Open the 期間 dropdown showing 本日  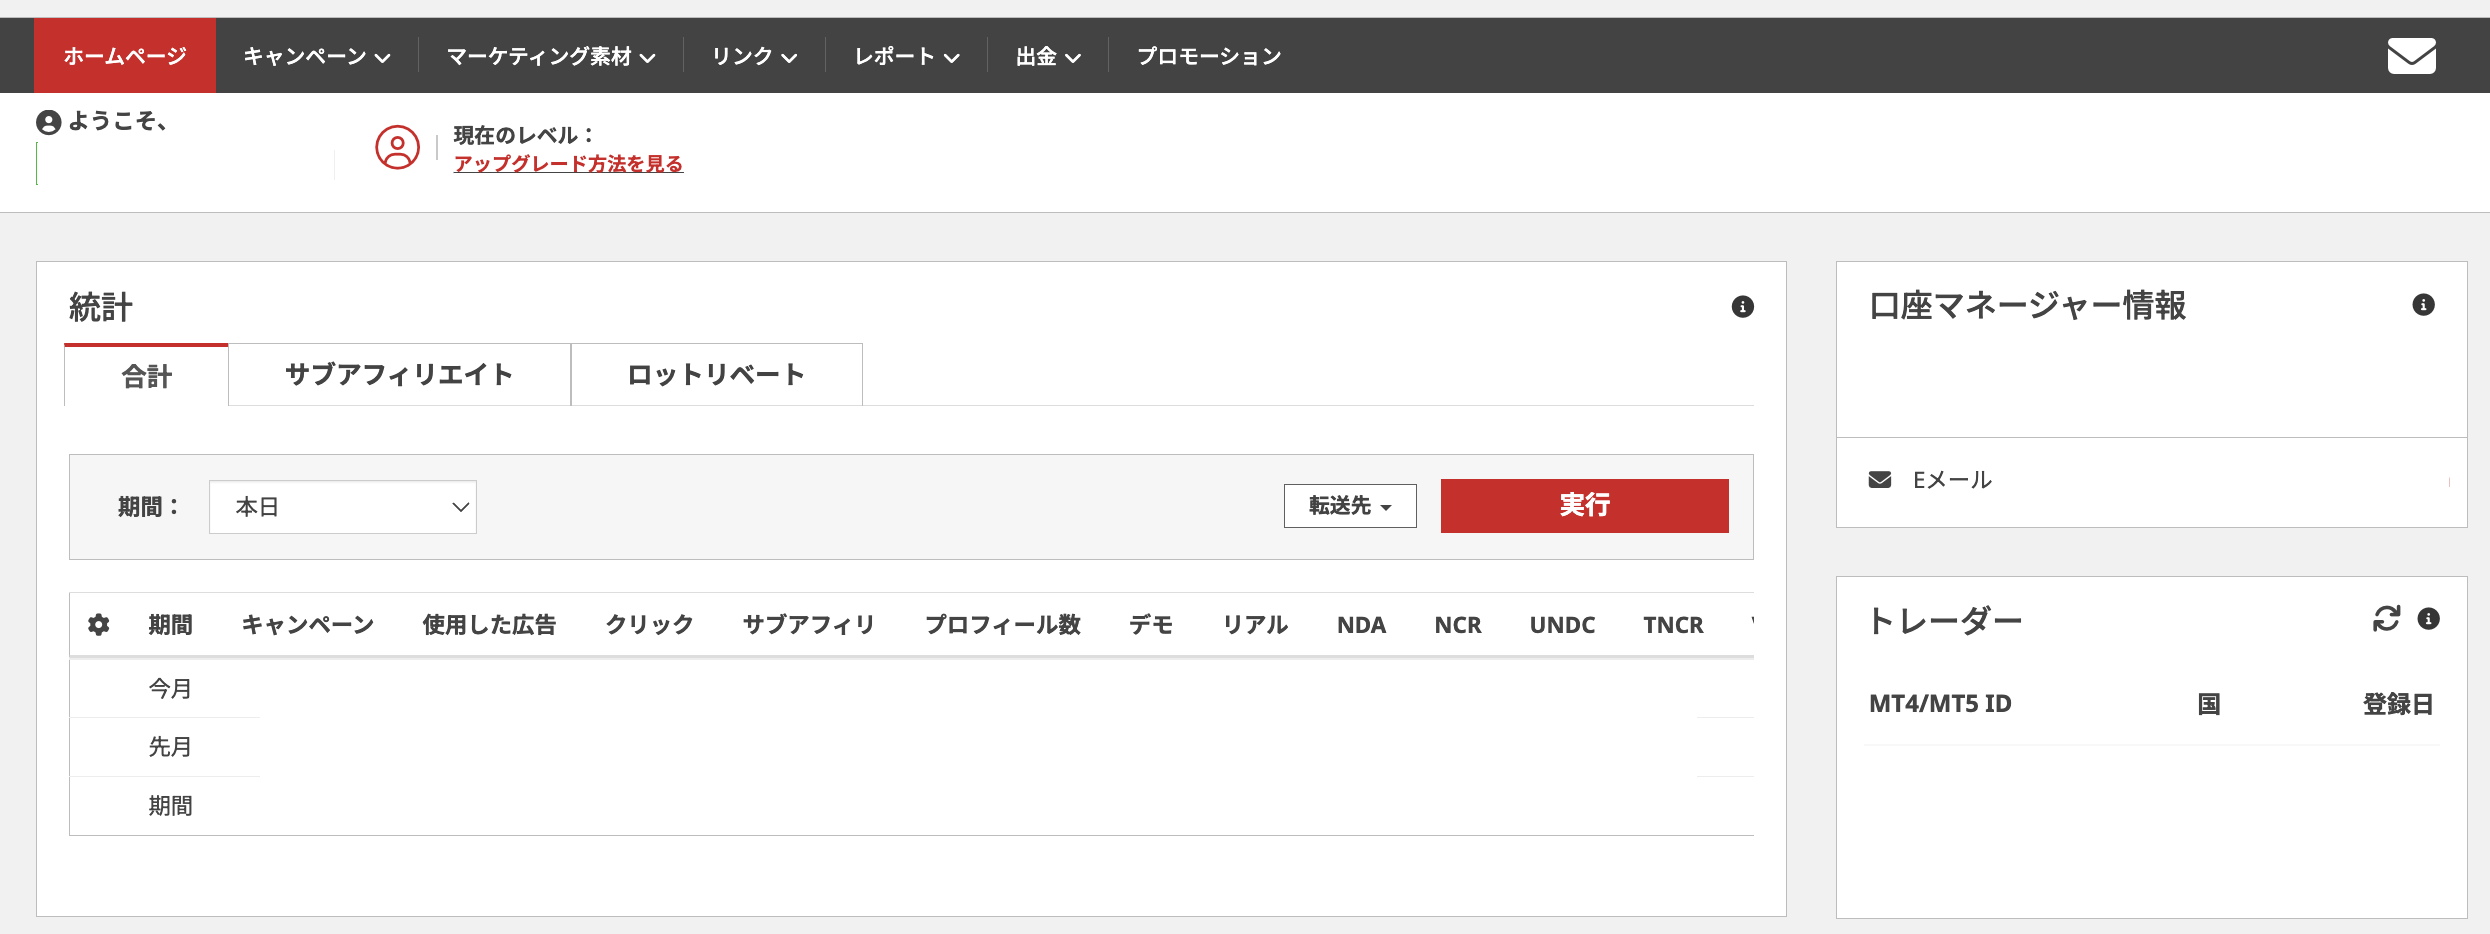(342, 507)
